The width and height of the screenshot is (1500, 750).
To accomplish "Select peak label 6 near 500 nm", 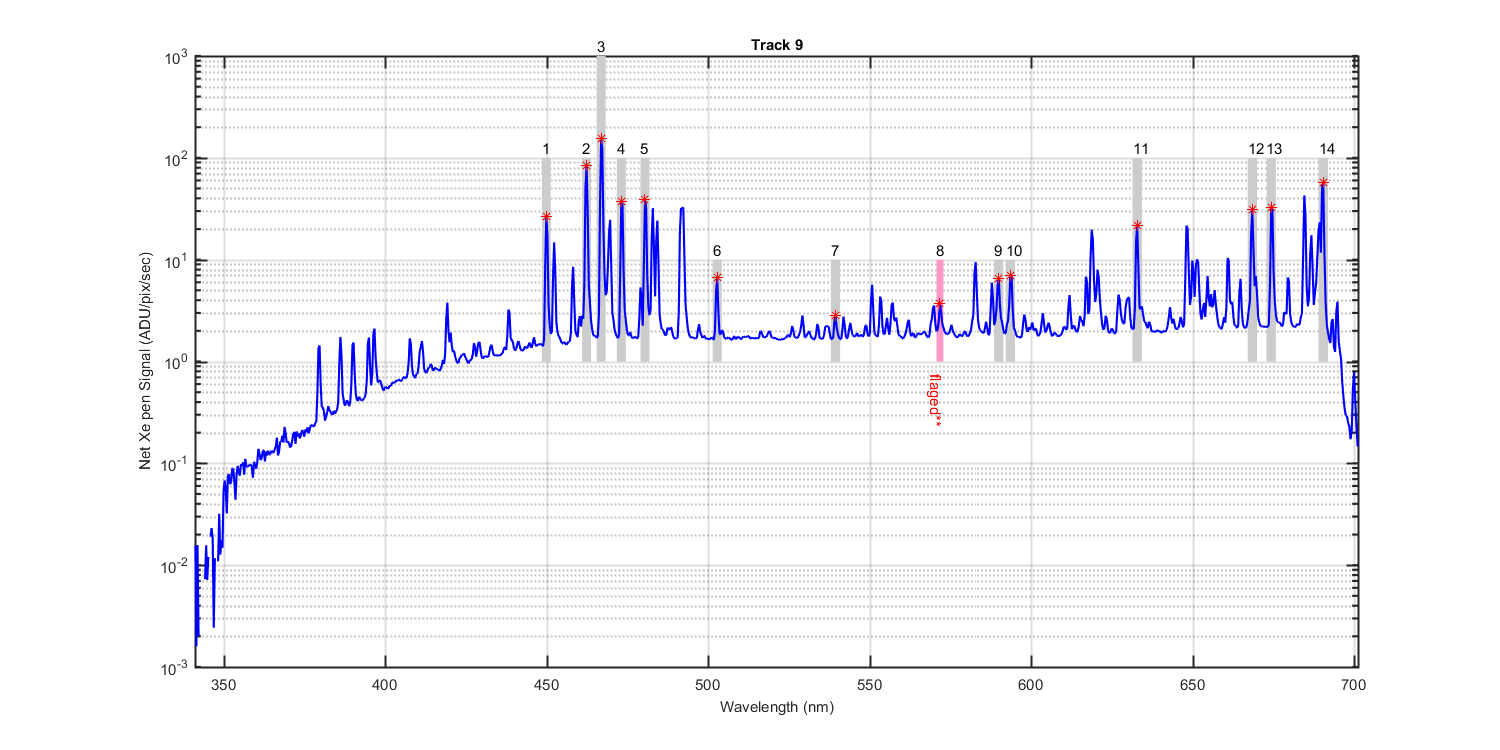I will coord(717,250).
